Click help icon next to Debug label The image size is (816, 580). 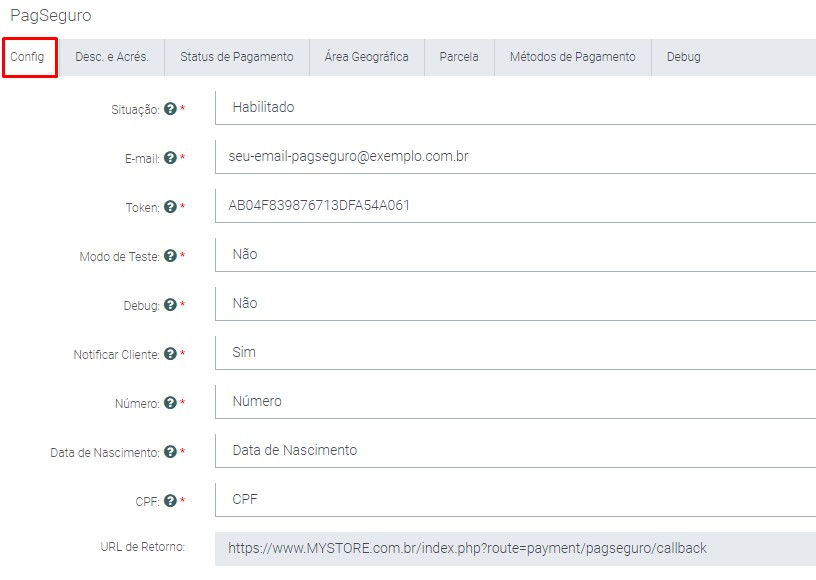(170, 305)
